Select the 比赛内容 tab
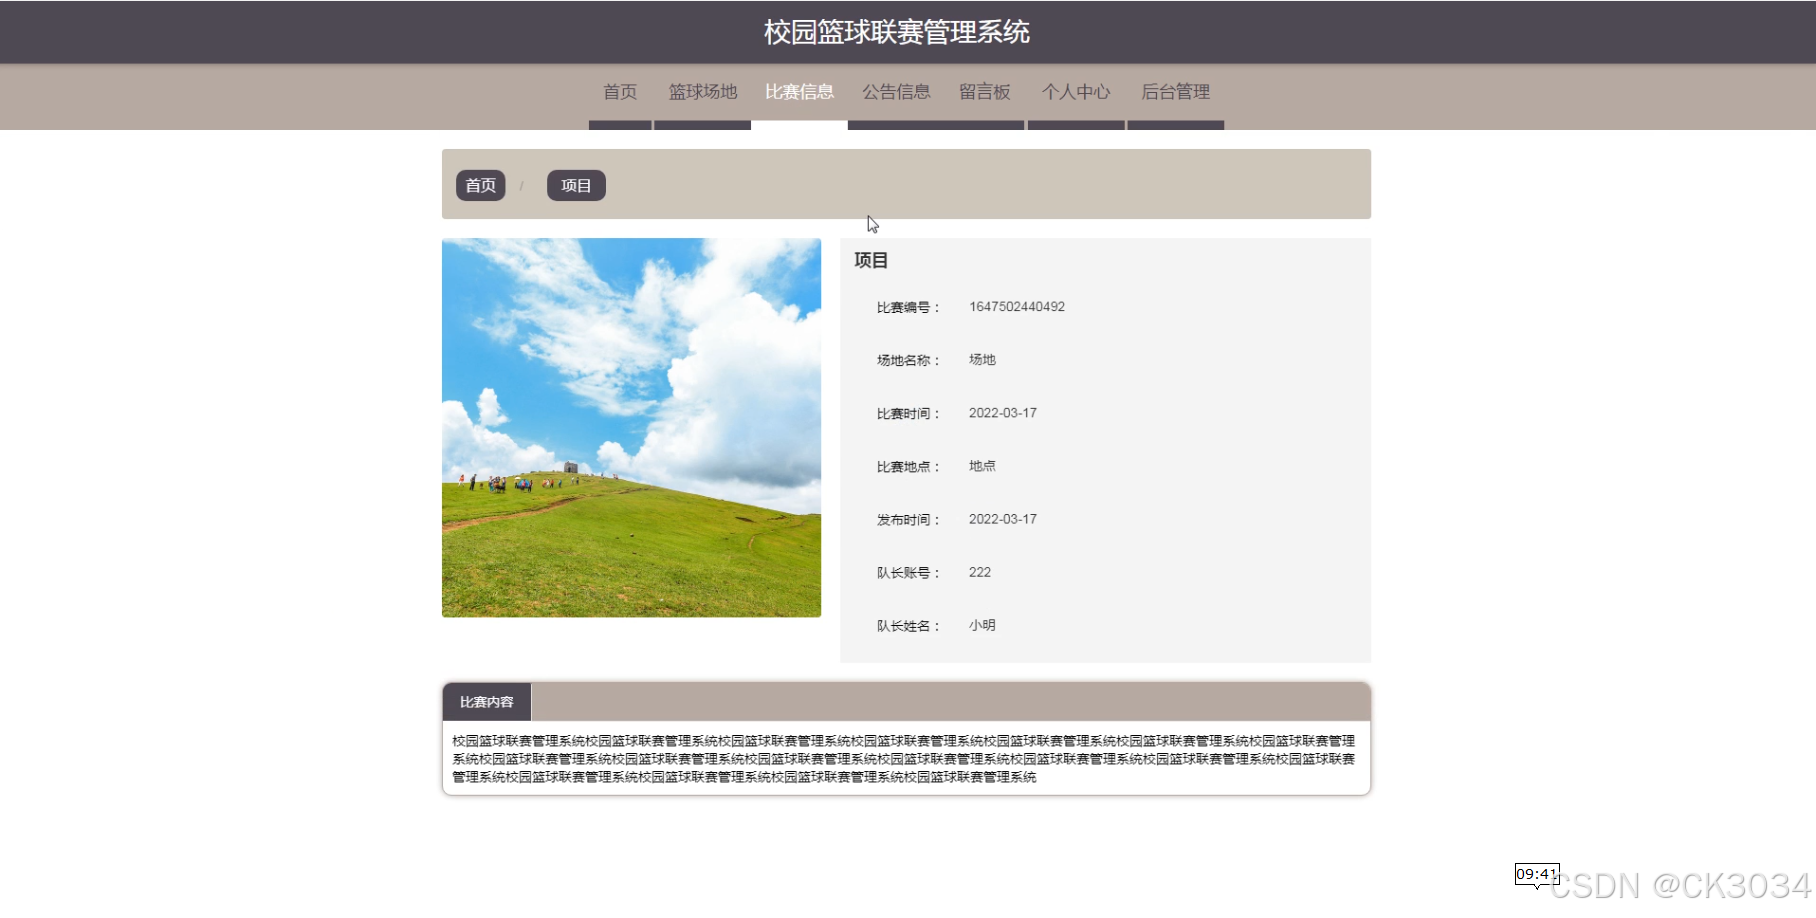This screenshot has width=1816, height=918. (487, 702)
